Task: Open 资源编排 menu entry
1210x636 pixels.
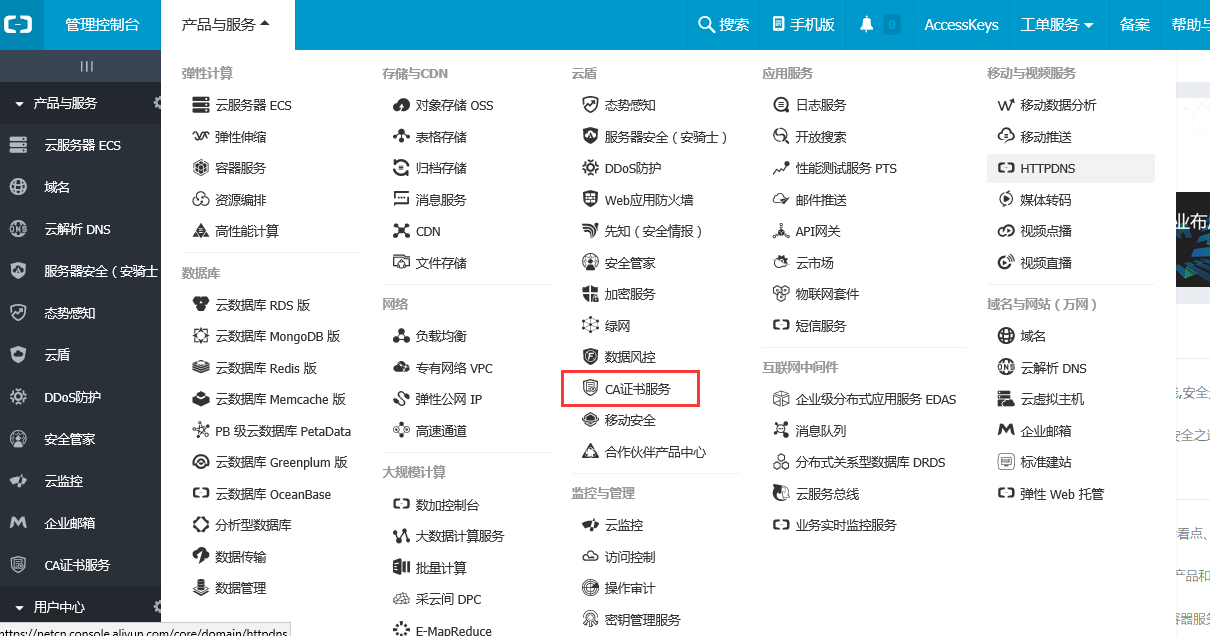Action: pyautogui.click(x=241, y=200)
